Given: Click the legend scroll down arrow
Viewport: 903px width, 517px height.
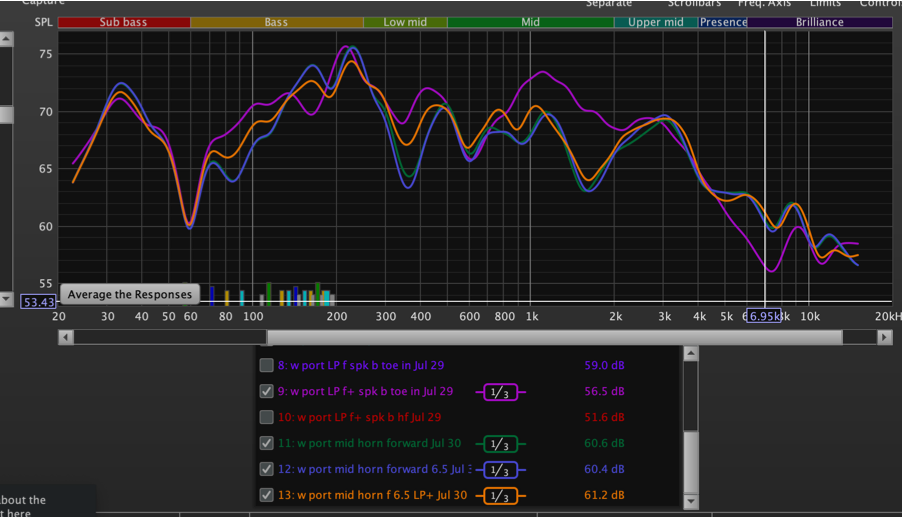Looking at the screenshot, I should [x=690, y=500].
